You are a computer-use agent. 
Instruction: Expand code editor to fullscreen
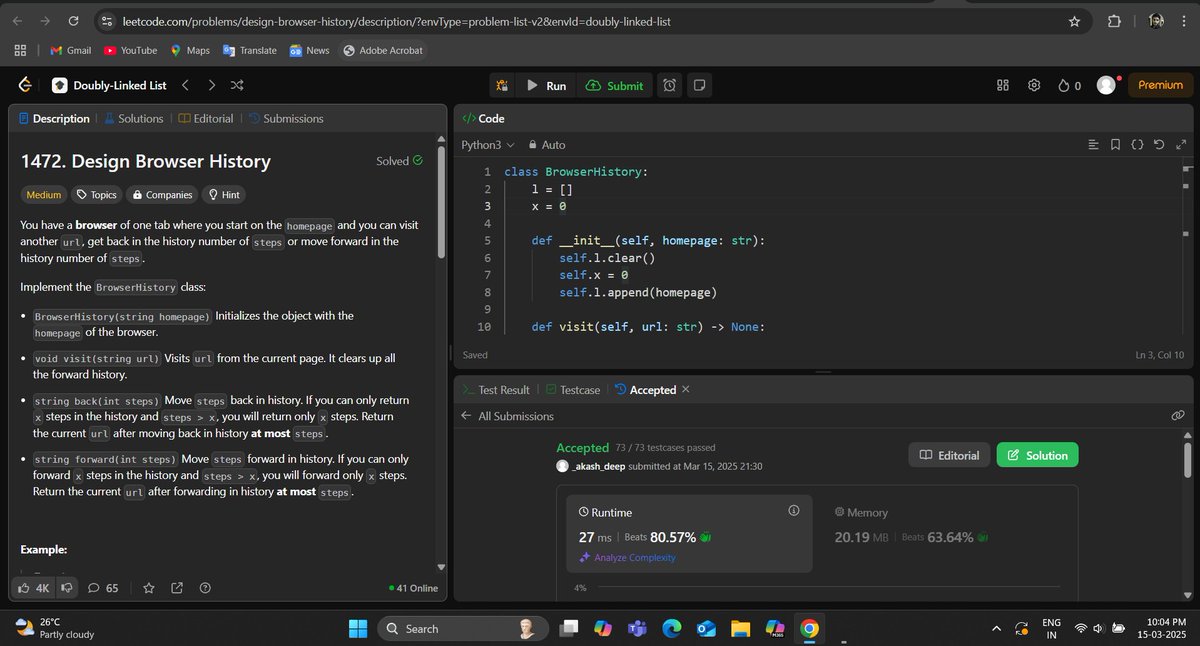pos(1182,145)
